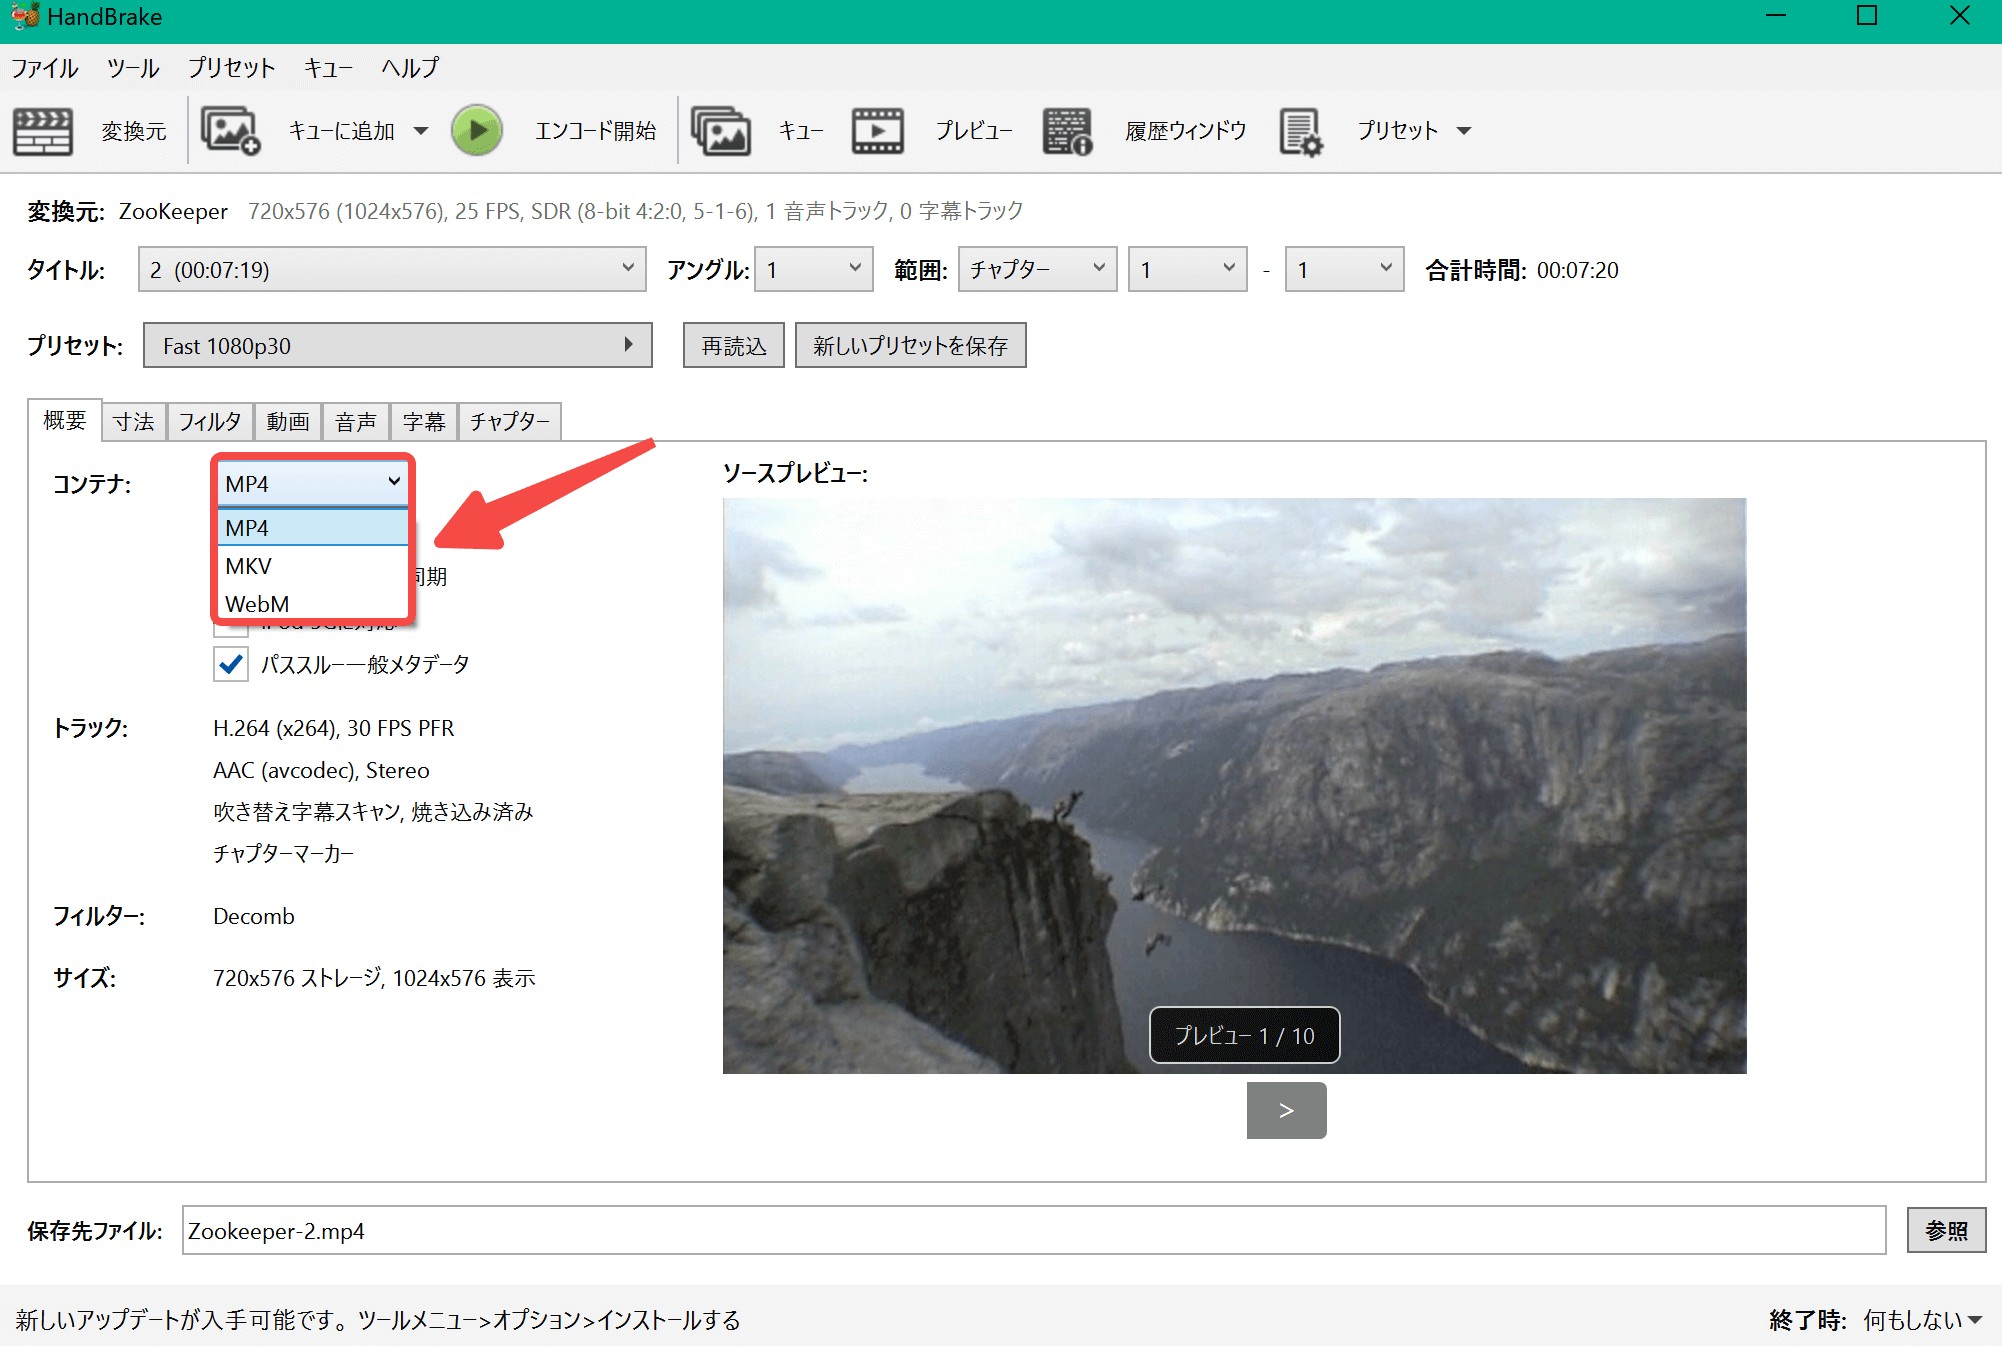Viewport: 2002px width, 1346px height.
Task: Click the source clapperboard icon
Action: (42, 131)
